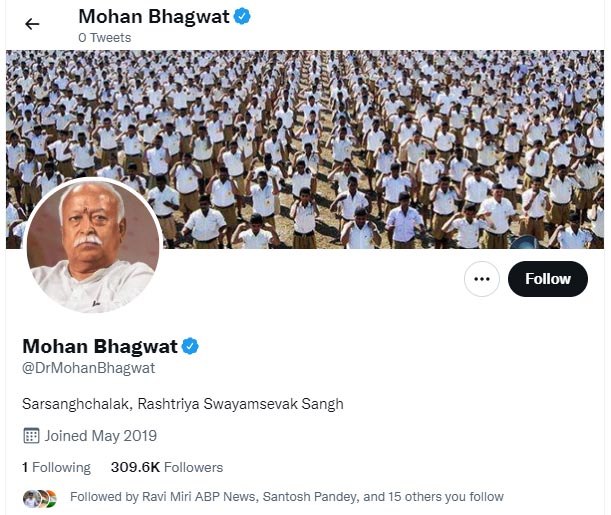Image resolution: width=611 pixels, height=515 pixels.
Task: Open the three-dots more options menu
Action: (x=482, y=279)
